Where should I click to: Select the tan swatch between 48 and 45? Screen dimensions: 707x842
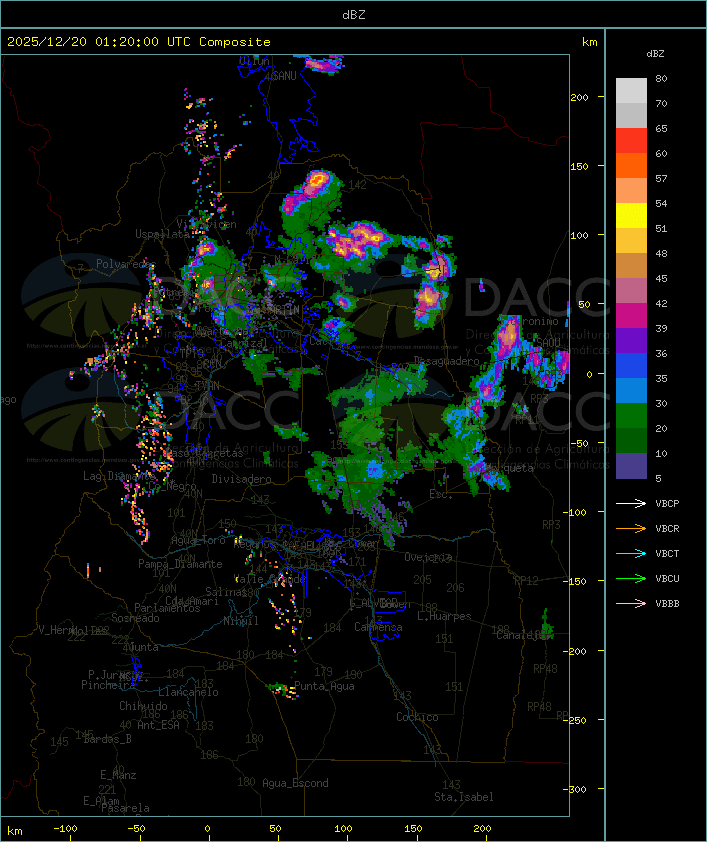click(631, 266)
